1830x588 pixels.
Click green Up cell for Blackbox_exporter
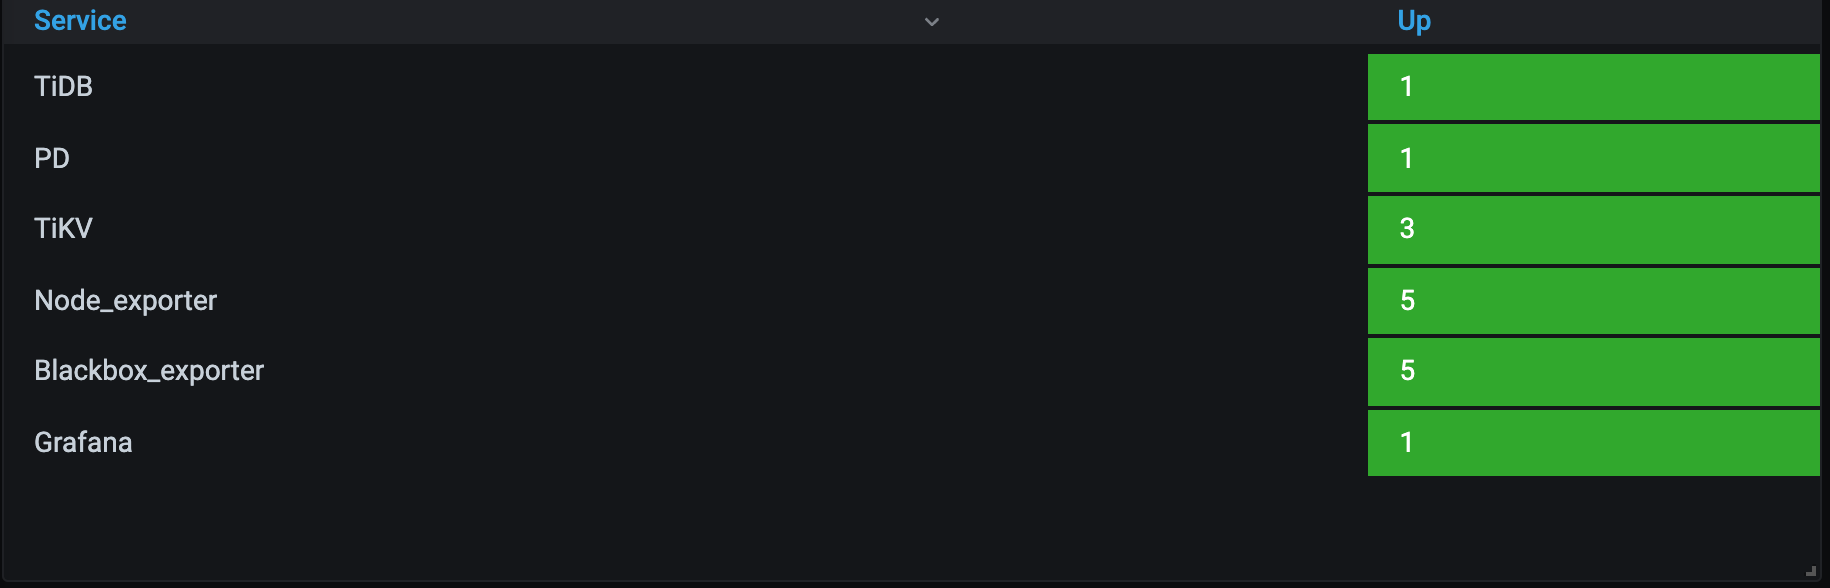[x=1593, y=371]
